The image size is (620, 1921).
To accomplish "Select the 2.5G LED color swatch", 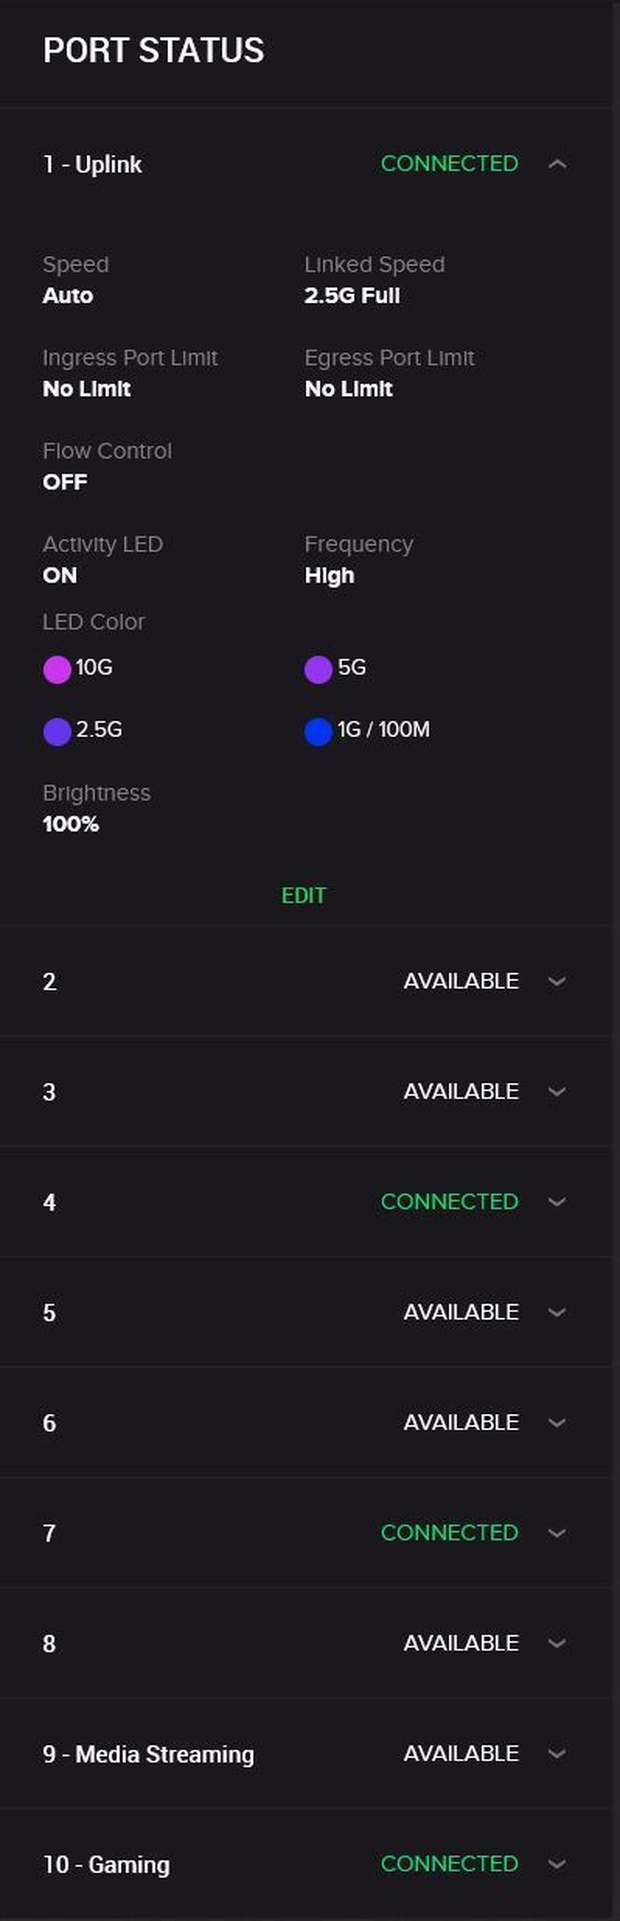I will tap(57, 731).
